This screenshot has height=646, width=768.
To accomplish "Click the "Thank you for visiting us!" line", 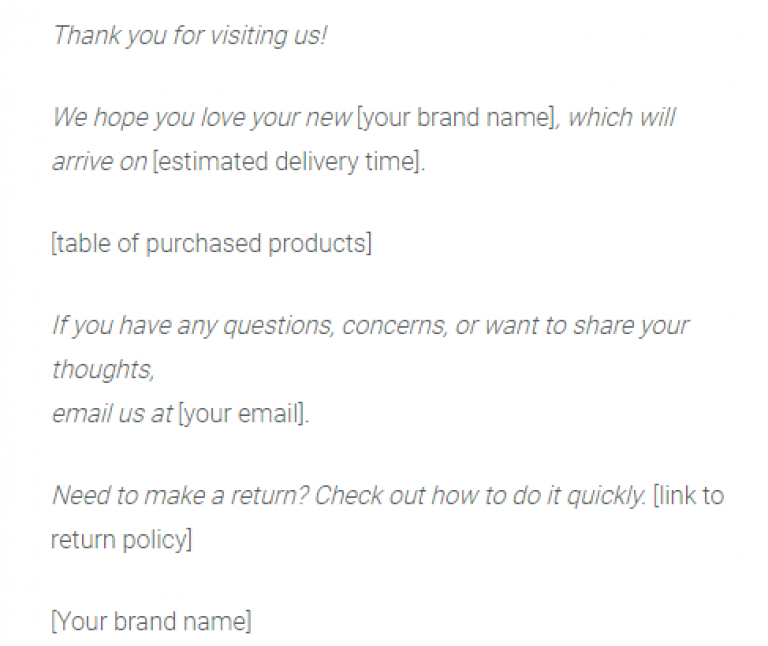I will coord(190,36).
